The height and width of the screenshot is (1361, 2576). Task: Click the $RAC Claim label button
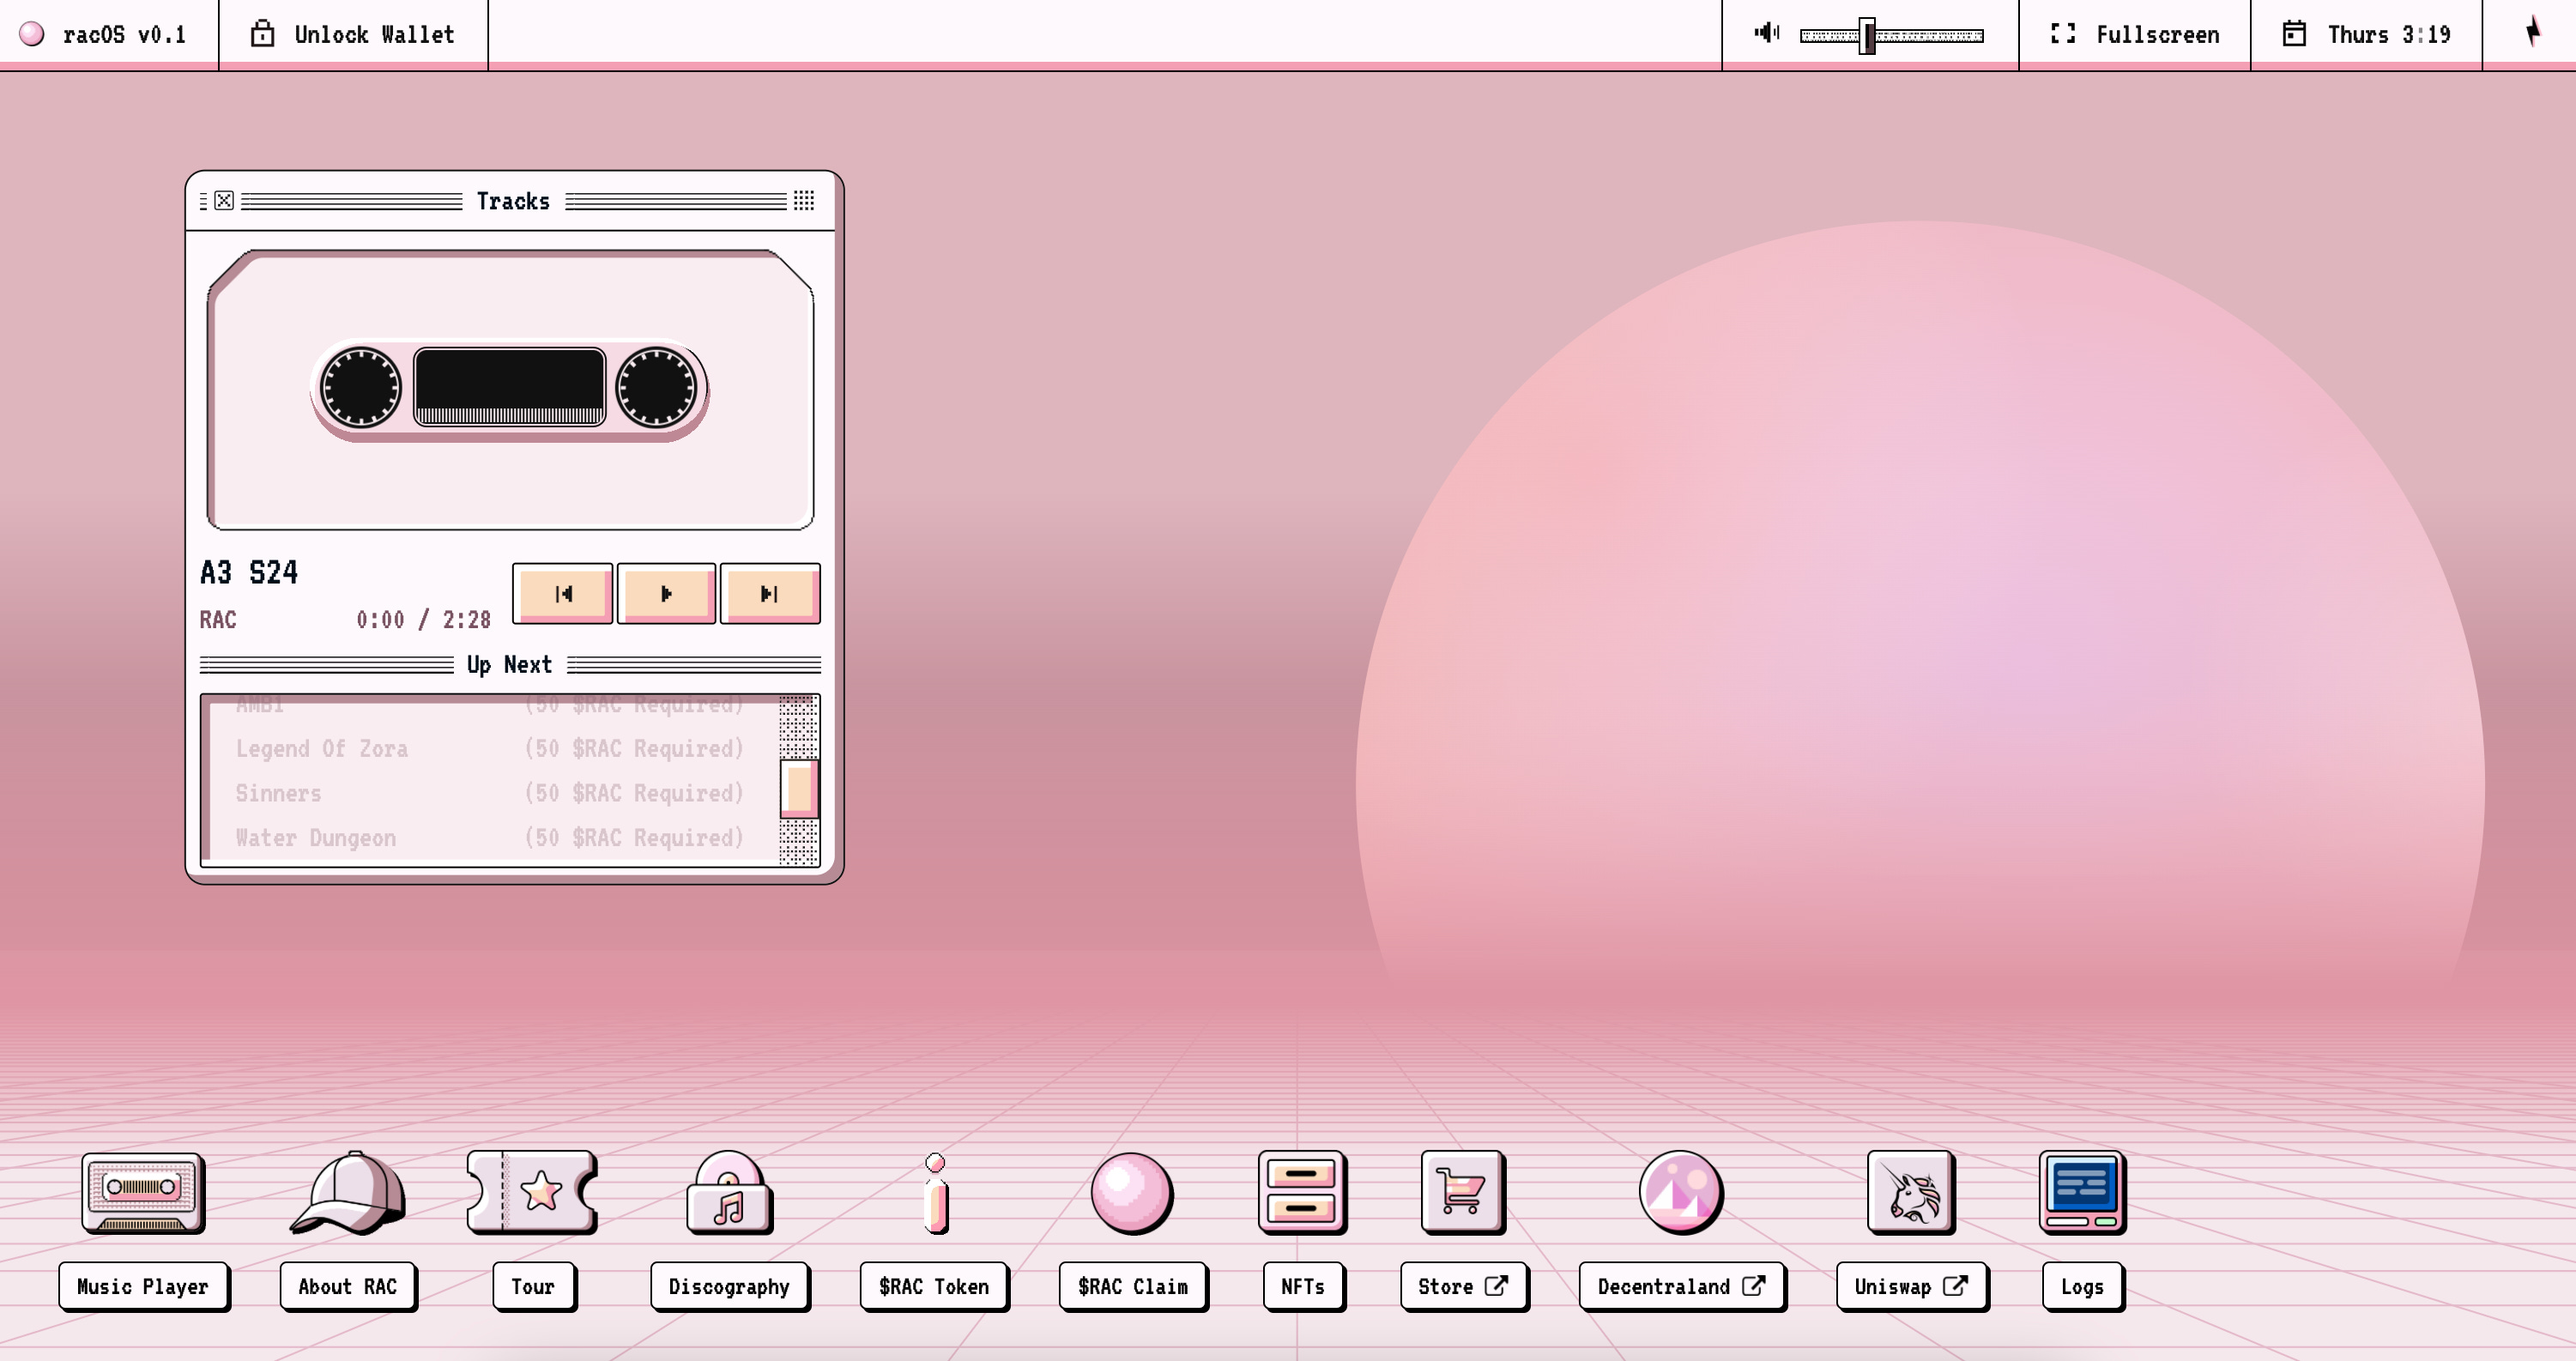click(1133, 1286)
